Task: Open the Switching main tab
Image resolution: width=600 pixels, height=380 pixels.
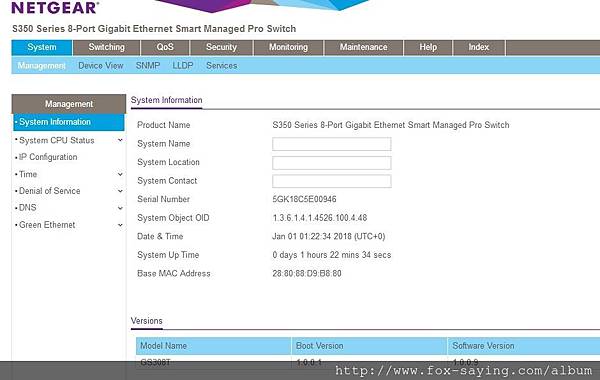Action: (x=106, y=47)
